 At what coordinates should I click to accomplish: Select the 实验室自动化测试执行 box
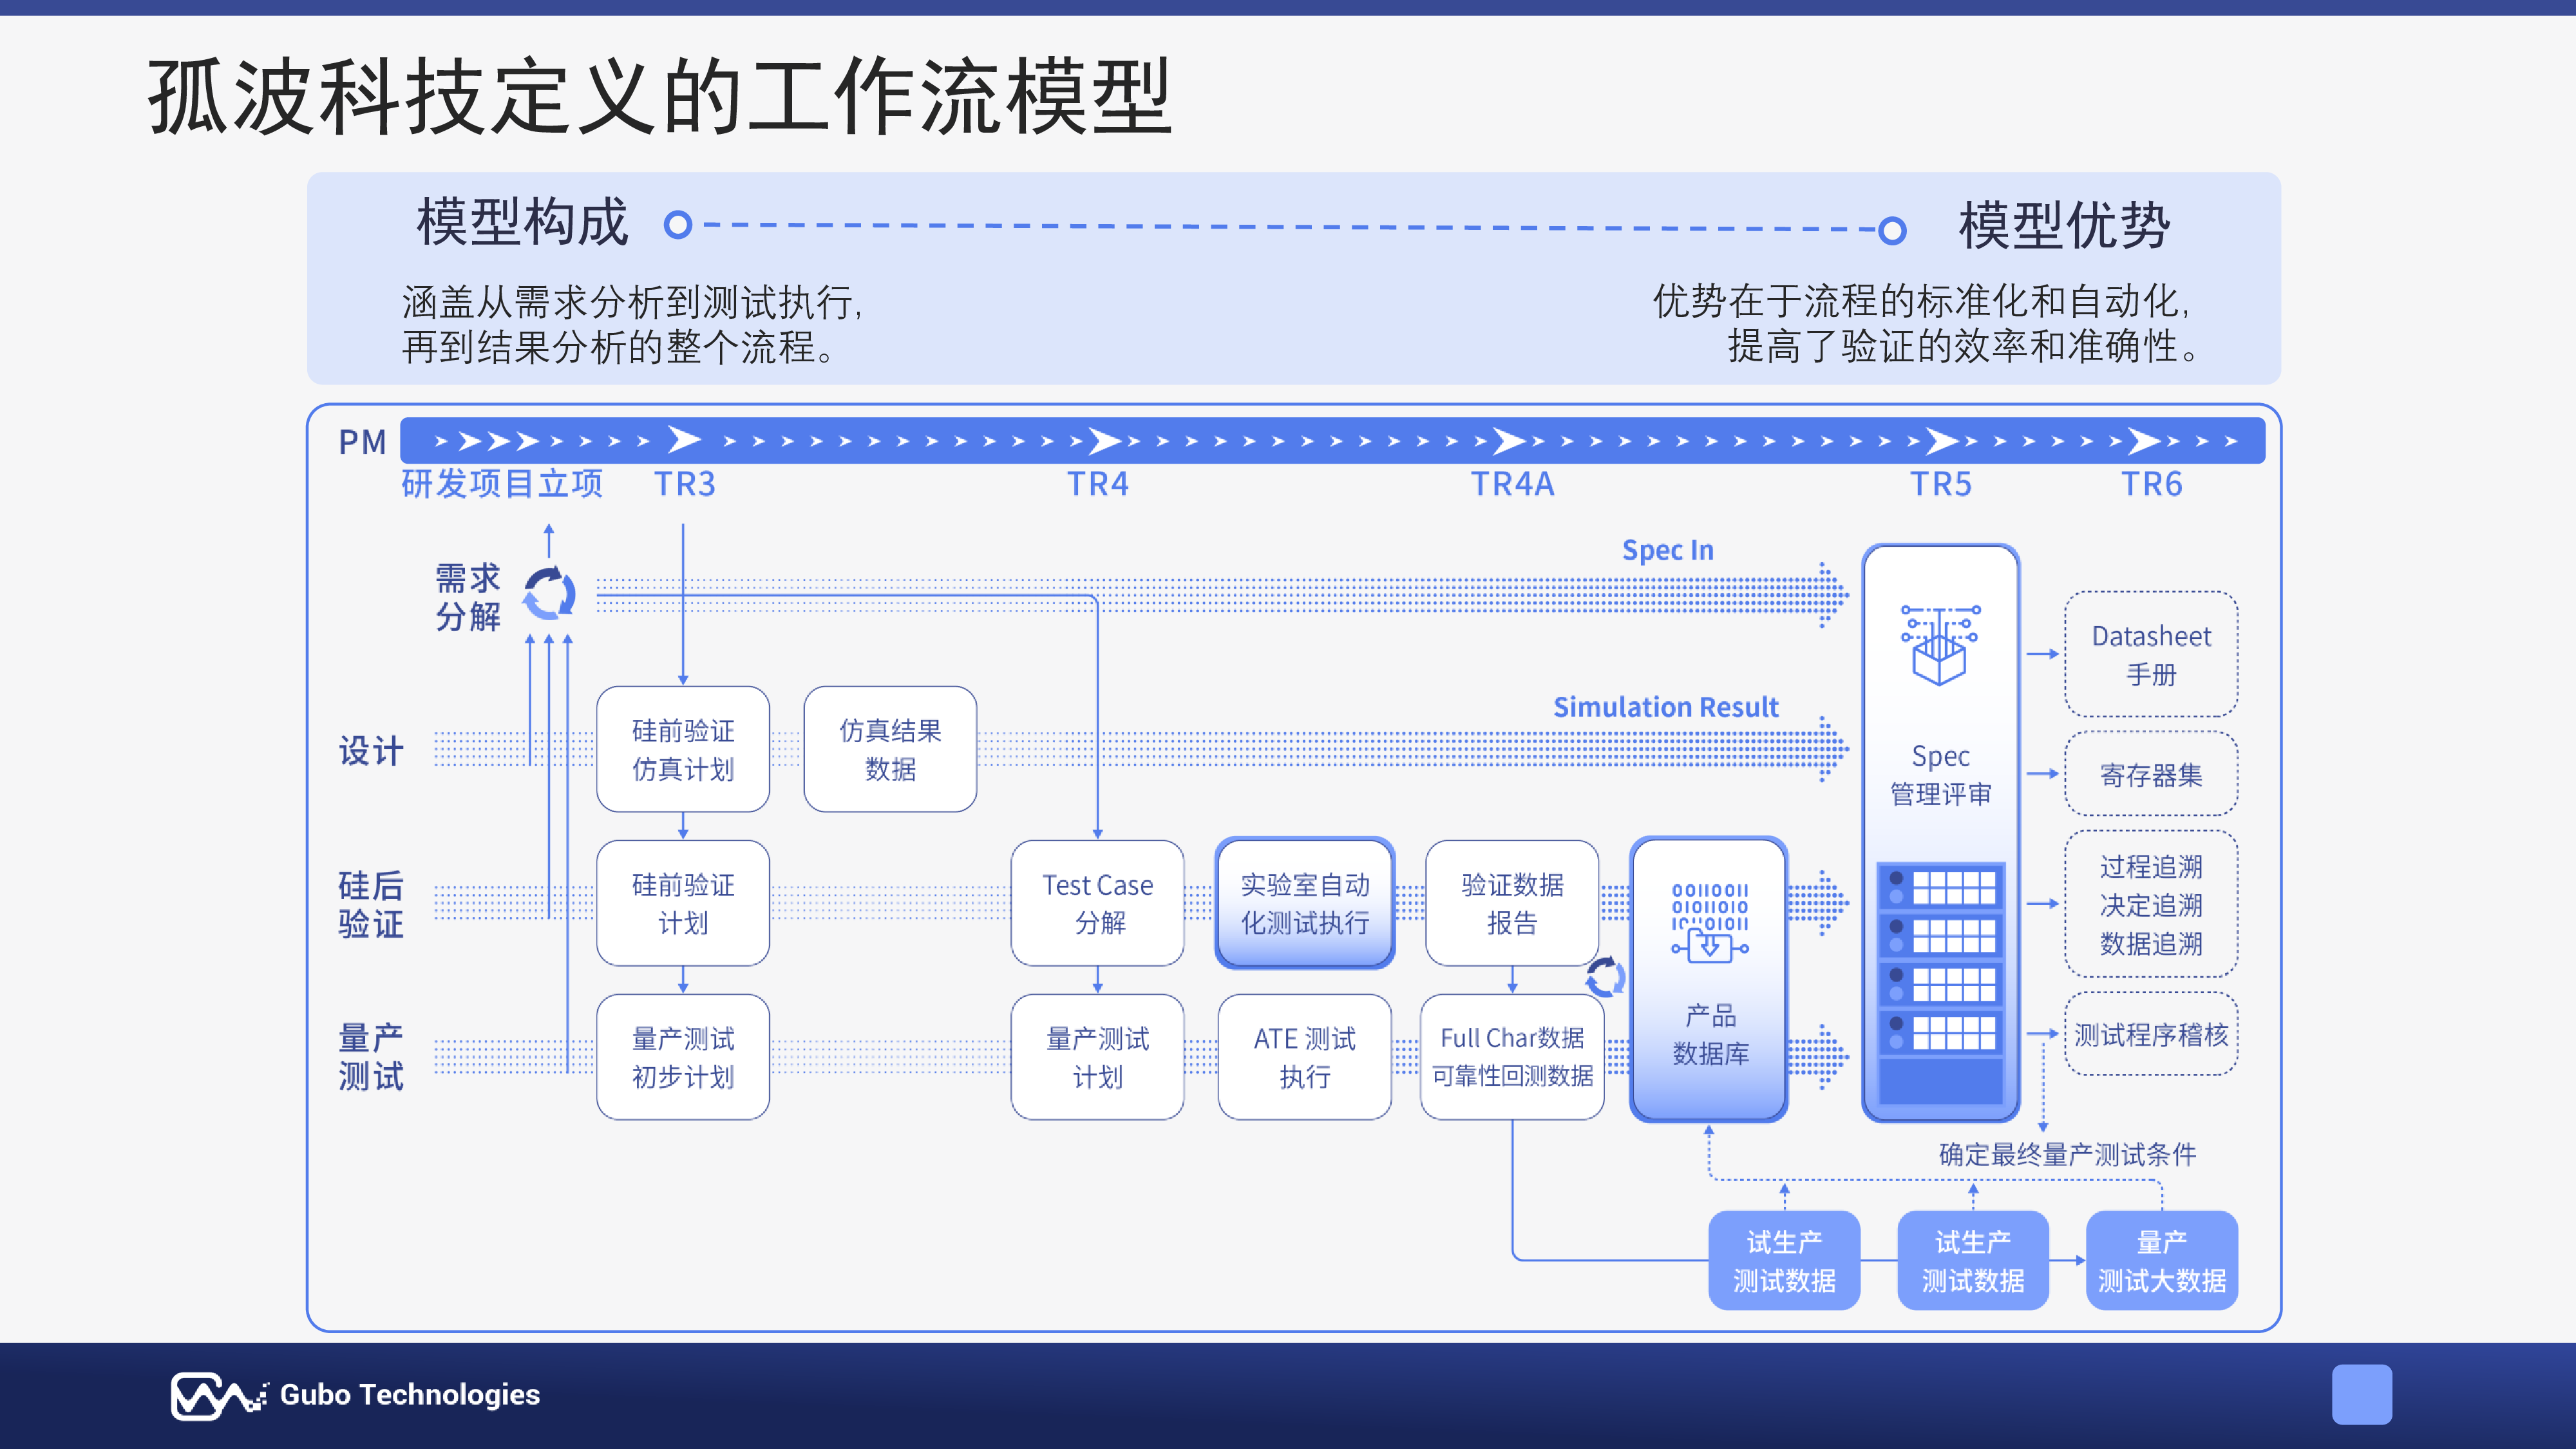point(1305,903)
